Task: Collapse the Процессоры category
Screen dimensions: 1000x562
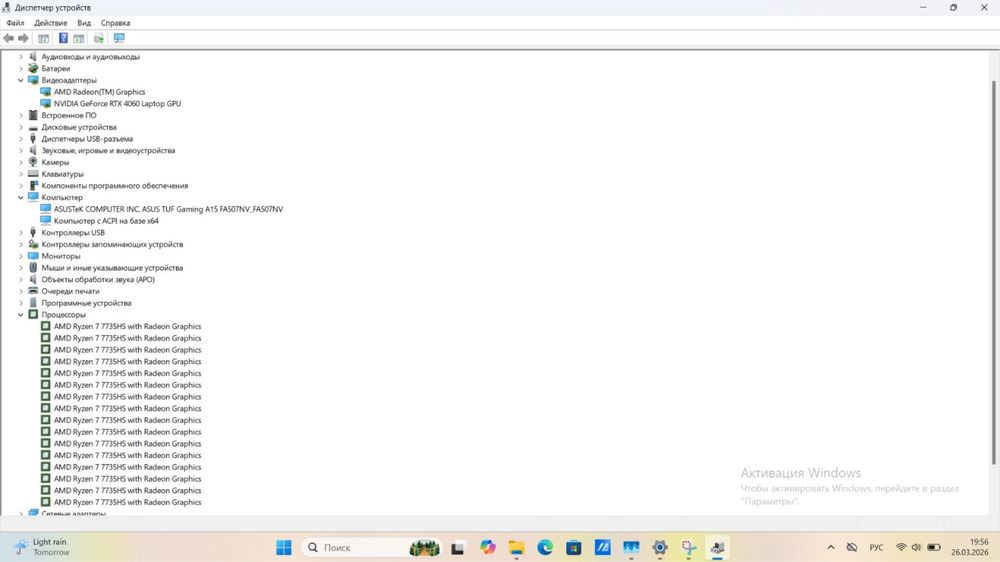Action: (20, 314)
